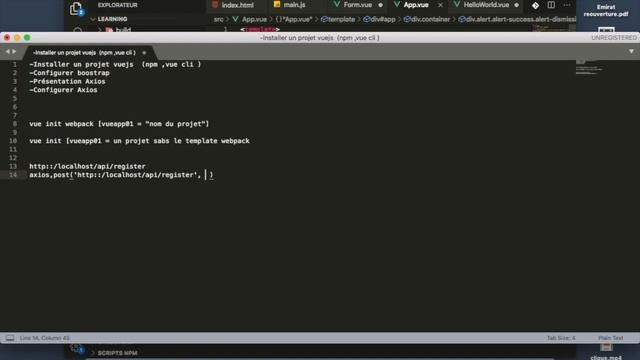Click template in the breadcrumb path
This screenshot has width=640, height=360.
click(338, 19)
